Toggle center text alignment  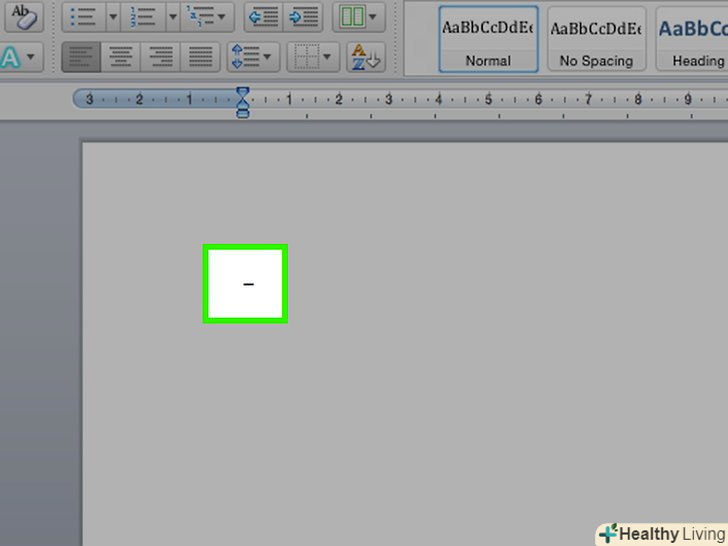coord(121,57)
